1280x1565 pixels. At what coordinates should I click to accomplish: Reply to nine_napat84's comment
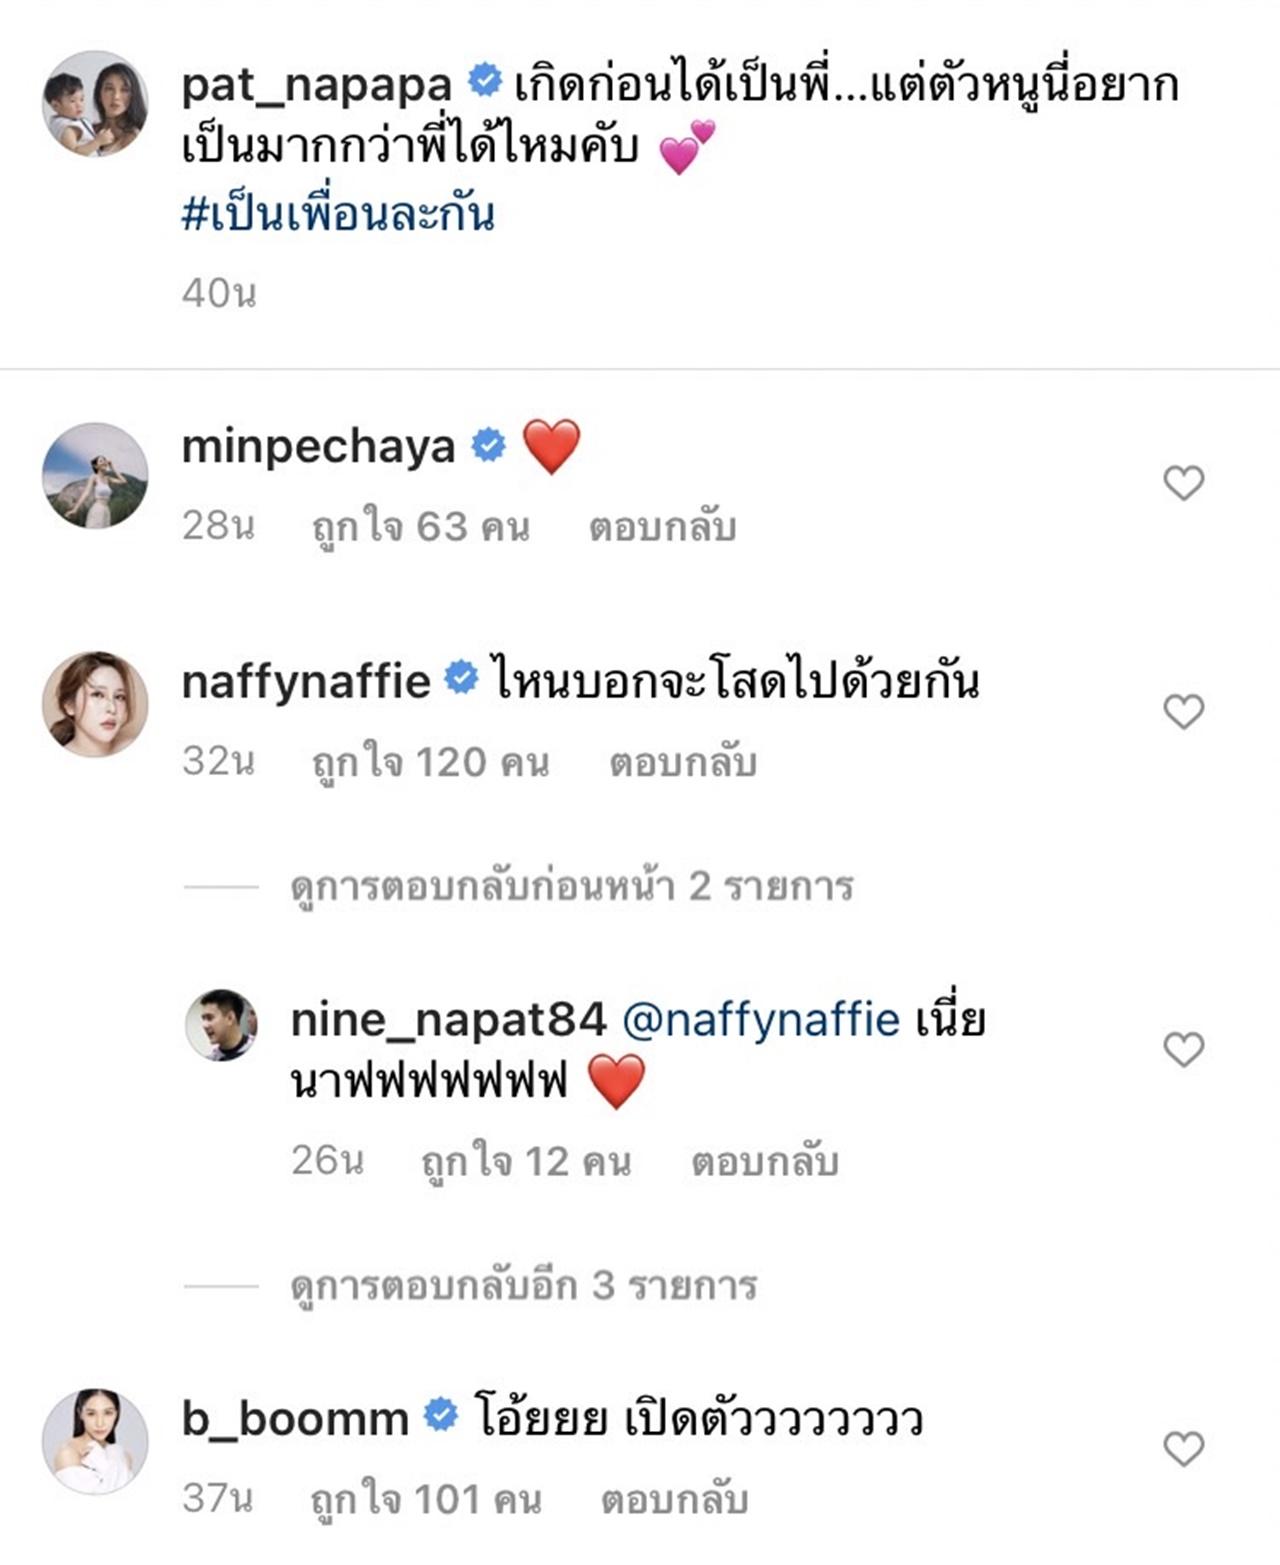[764, 1162]
